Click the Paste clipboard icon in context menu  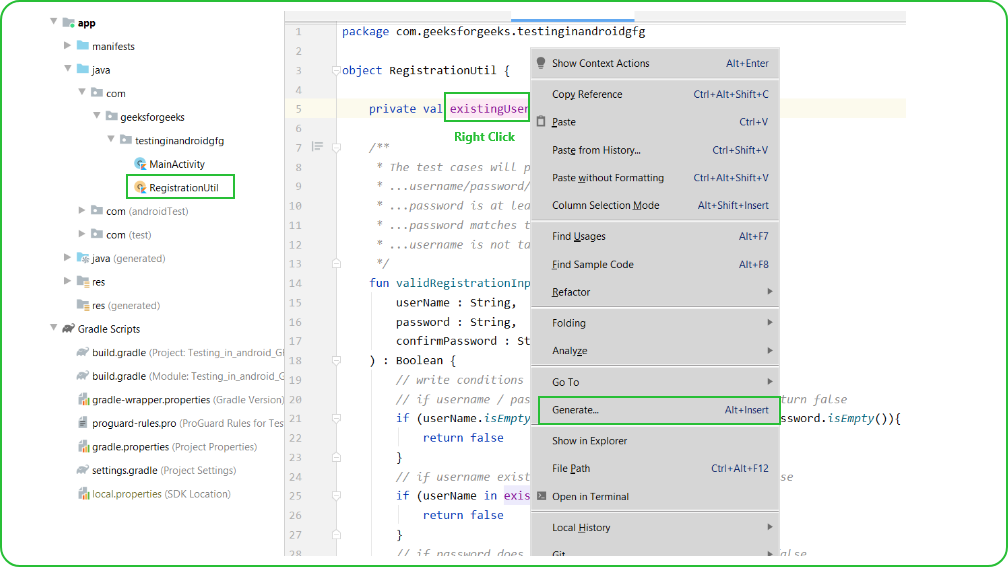coord(541,122)
